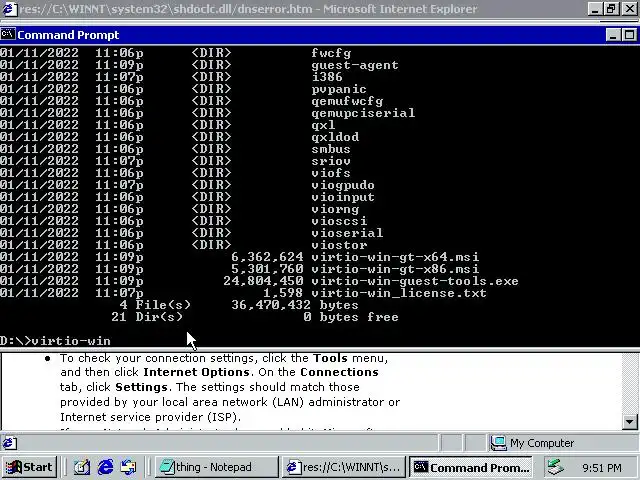The width and height of the screenshot is (640, 480).
Task: Click the viorng directory entry
Action: [335, 209]
